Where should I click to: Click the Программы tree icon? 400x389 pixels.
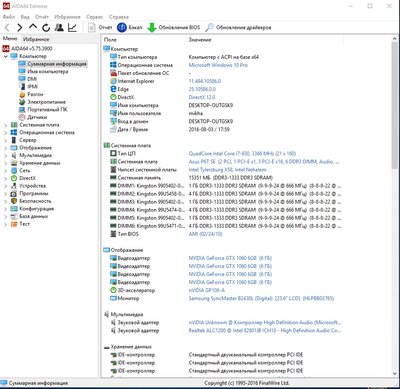tap(14, 194)
